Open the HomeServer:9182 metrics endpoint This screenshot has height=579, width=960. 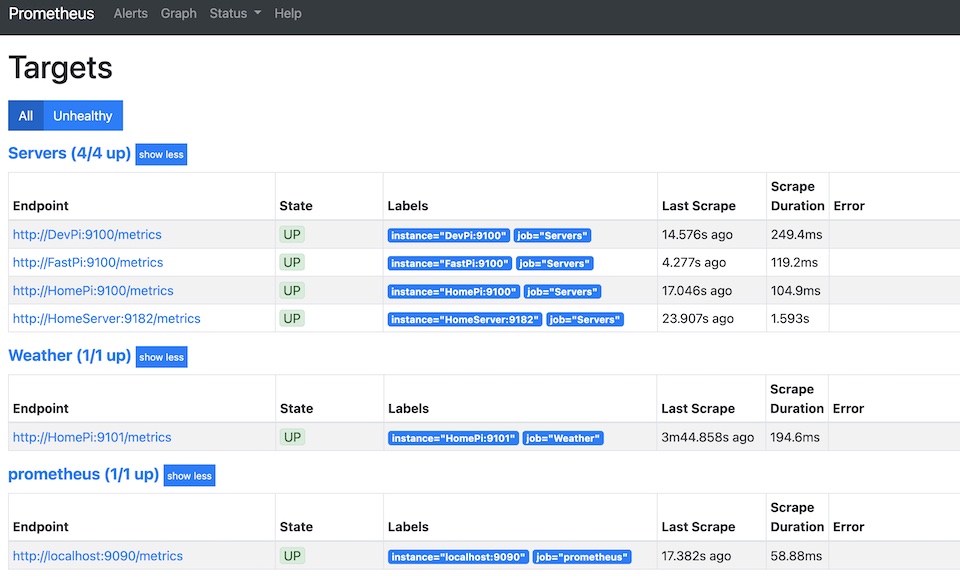tap(107, 319)
